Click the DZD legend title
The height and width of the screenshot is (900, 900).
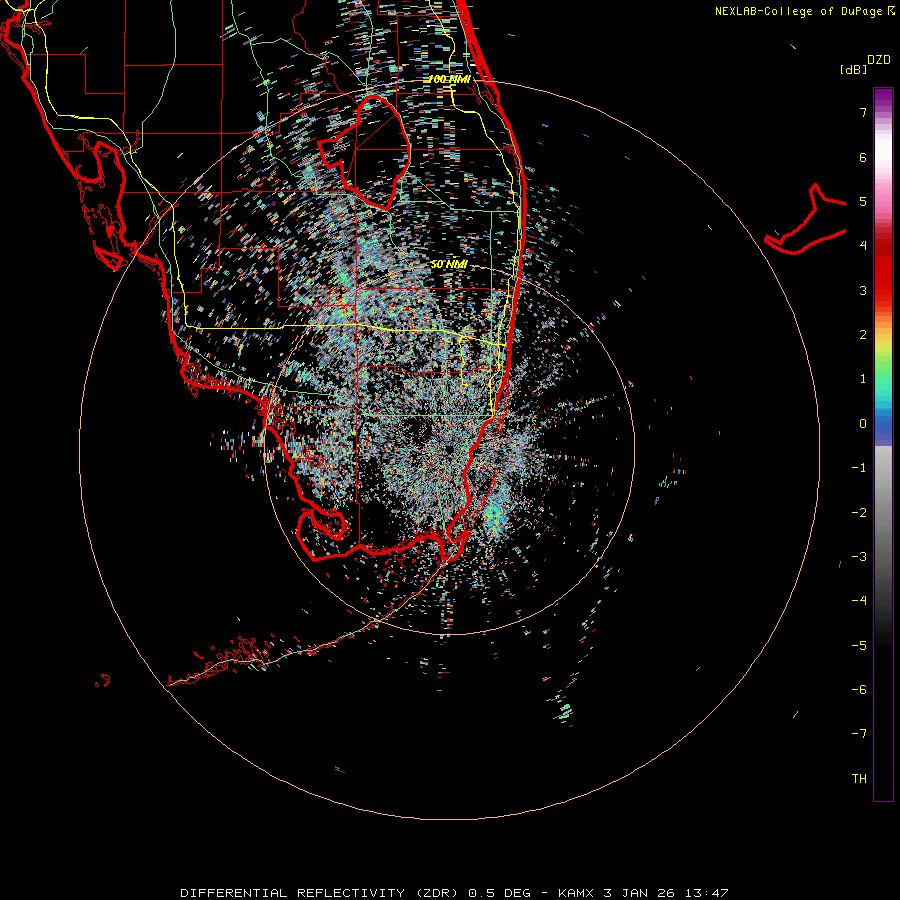[879, 60]
